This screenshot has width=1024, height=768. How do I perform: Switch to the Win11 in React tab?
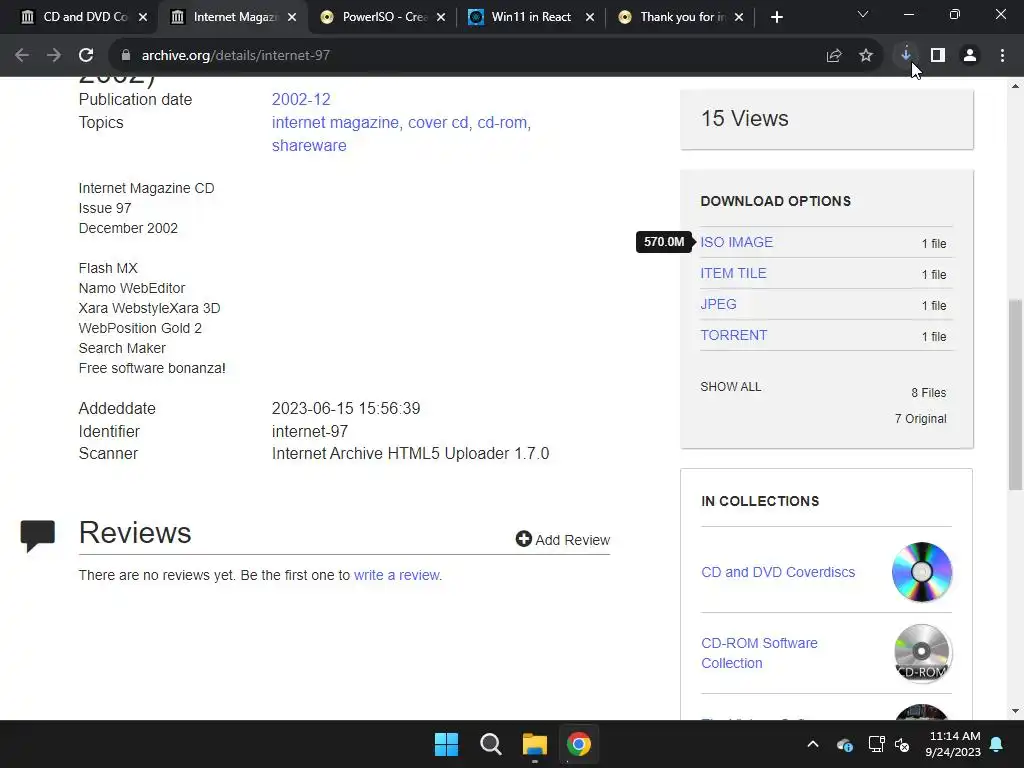(532, 17)
